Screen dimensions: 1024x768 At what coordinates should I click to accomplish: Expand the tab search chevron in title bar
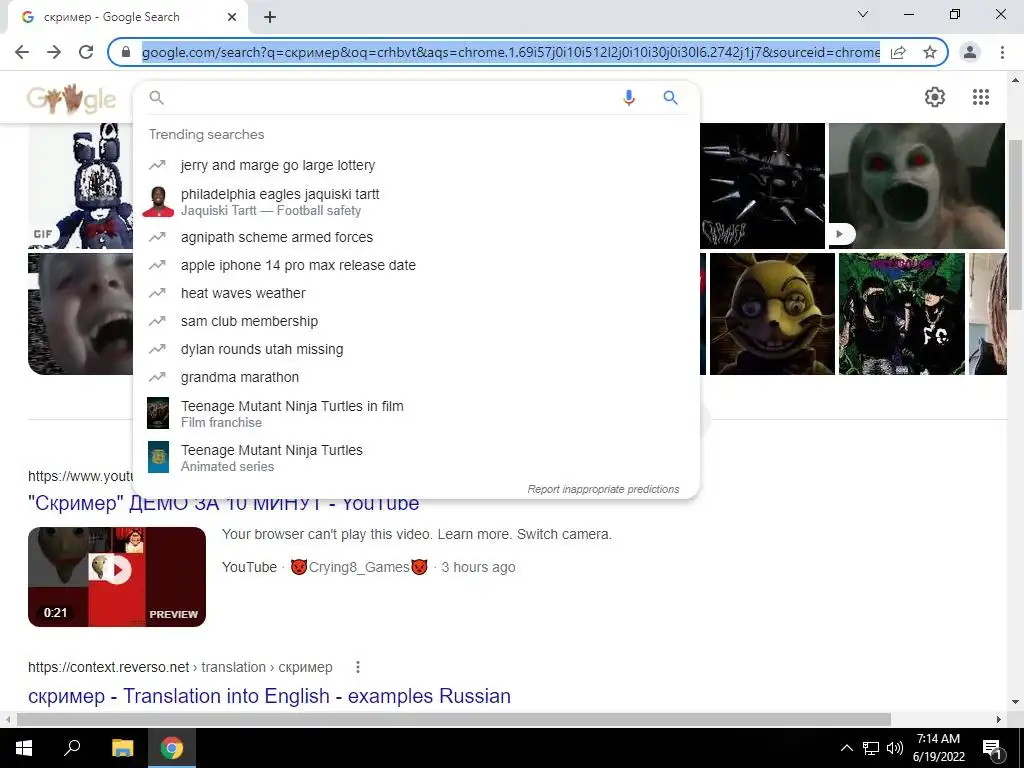point(863,14)
